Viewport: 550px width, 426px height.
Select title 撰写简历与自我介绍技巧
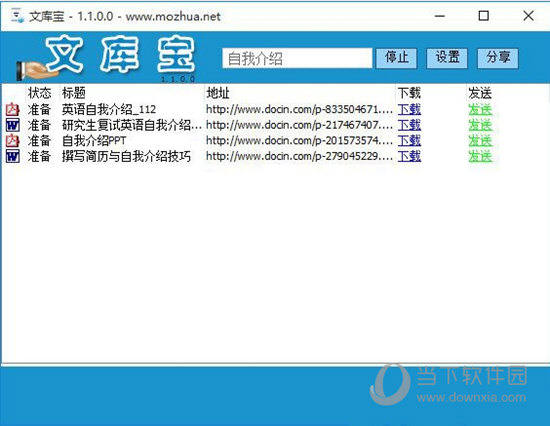coord(126,156)
